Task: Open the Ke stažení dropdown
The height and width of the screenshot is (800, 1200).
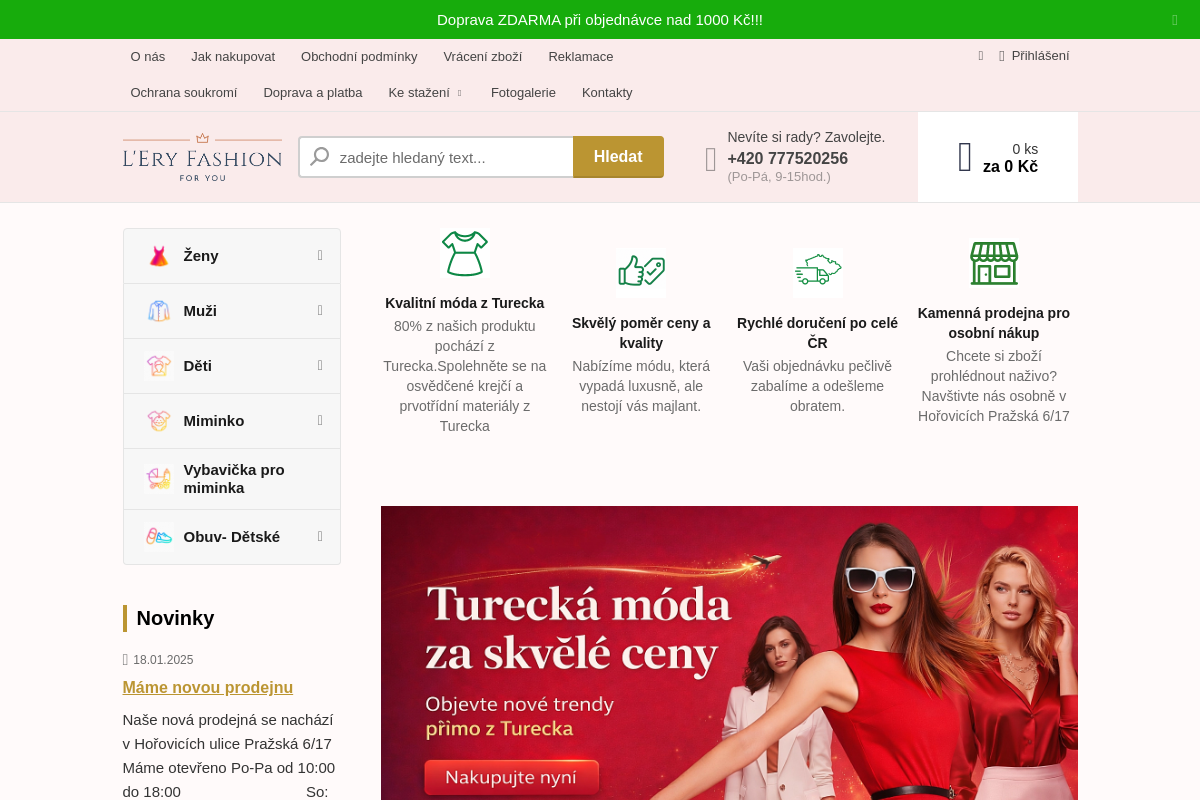Action: coord(426,92)
